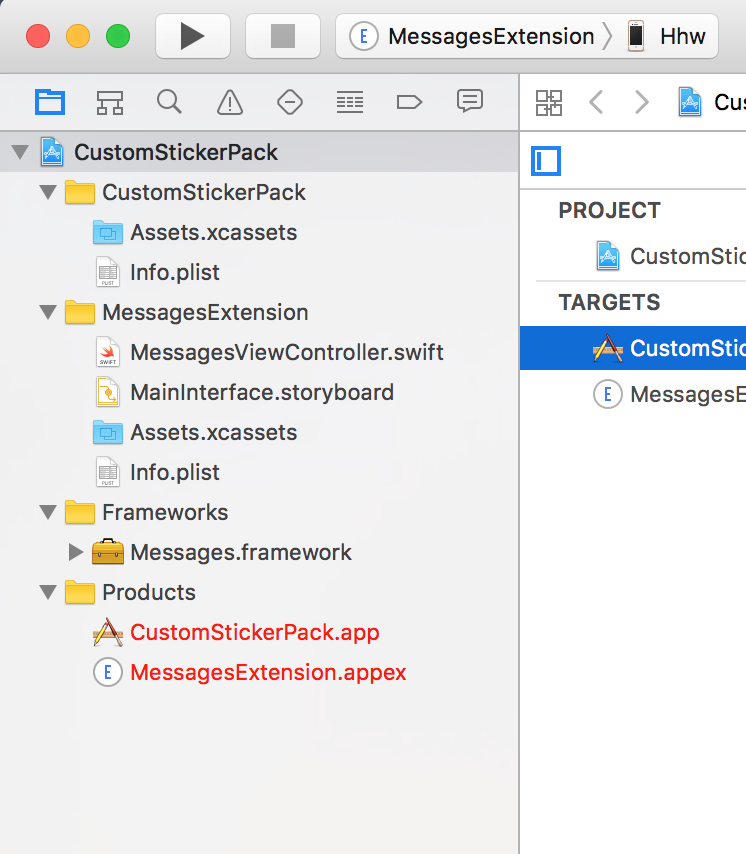
Task: Collapse the Products folder
Action: coord(47,593)
